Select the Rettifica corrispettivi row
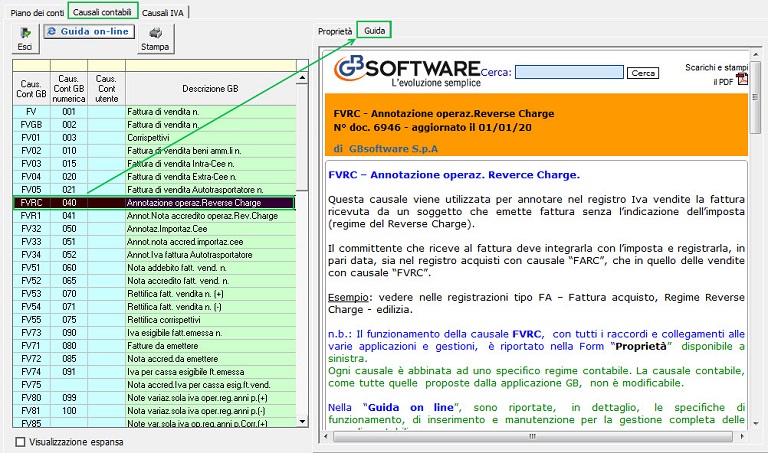 coord(154,320)
